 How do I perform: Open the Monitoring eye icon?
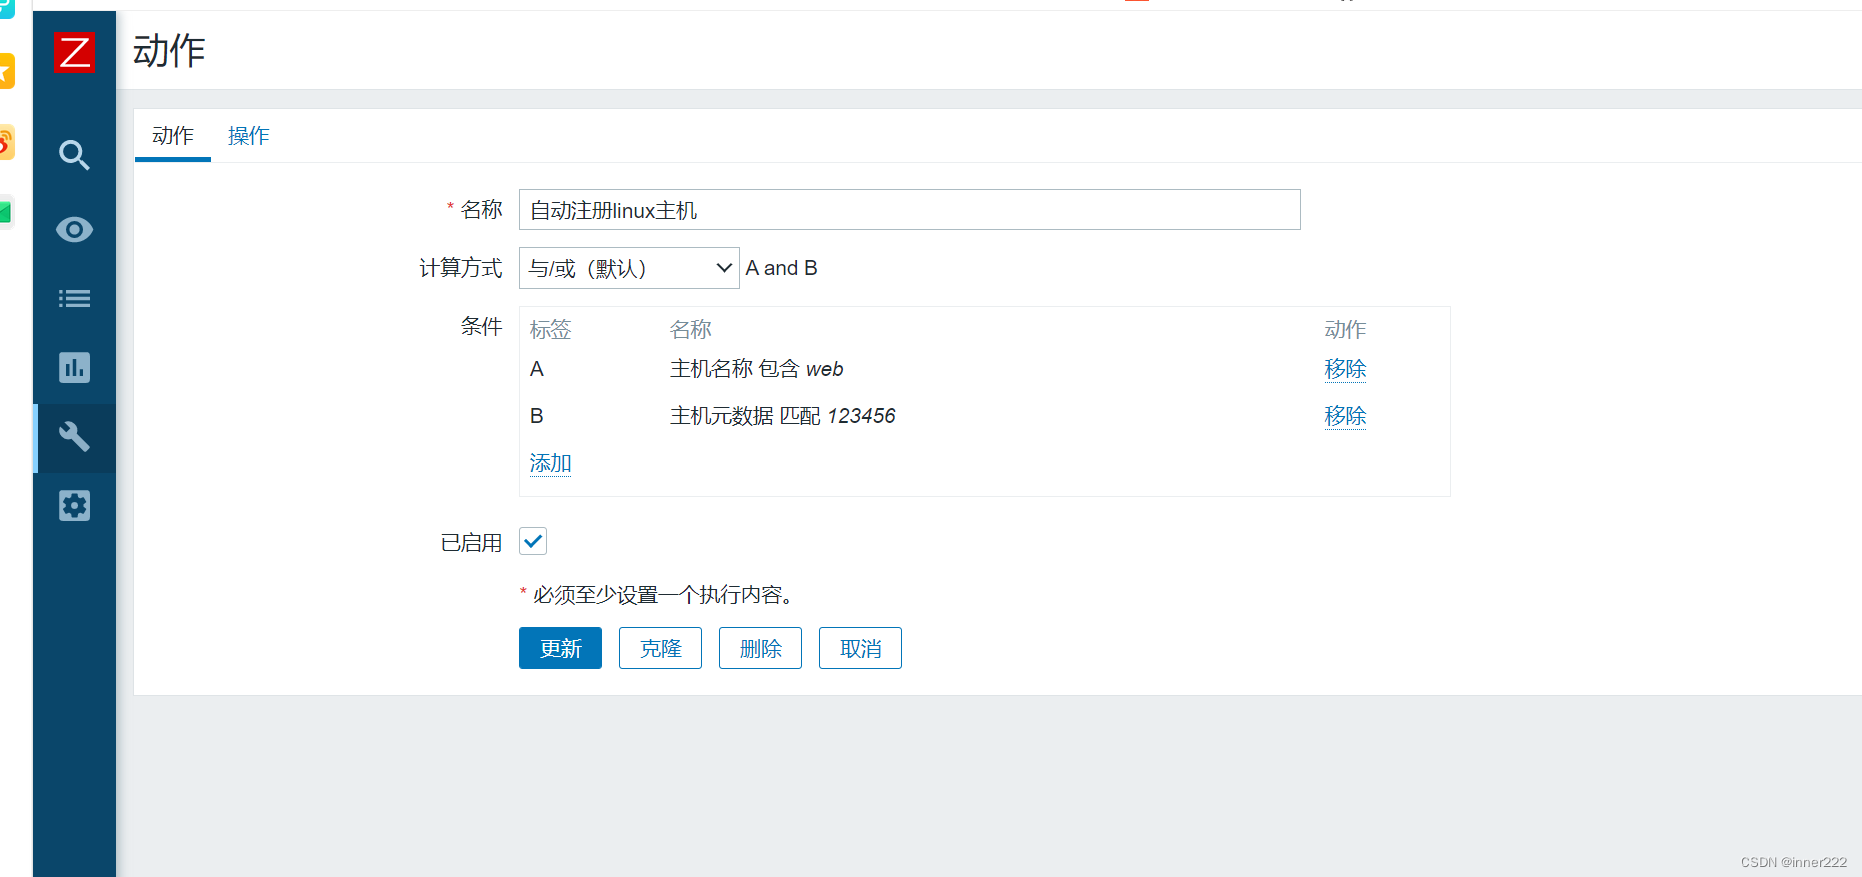click(74, 230)
